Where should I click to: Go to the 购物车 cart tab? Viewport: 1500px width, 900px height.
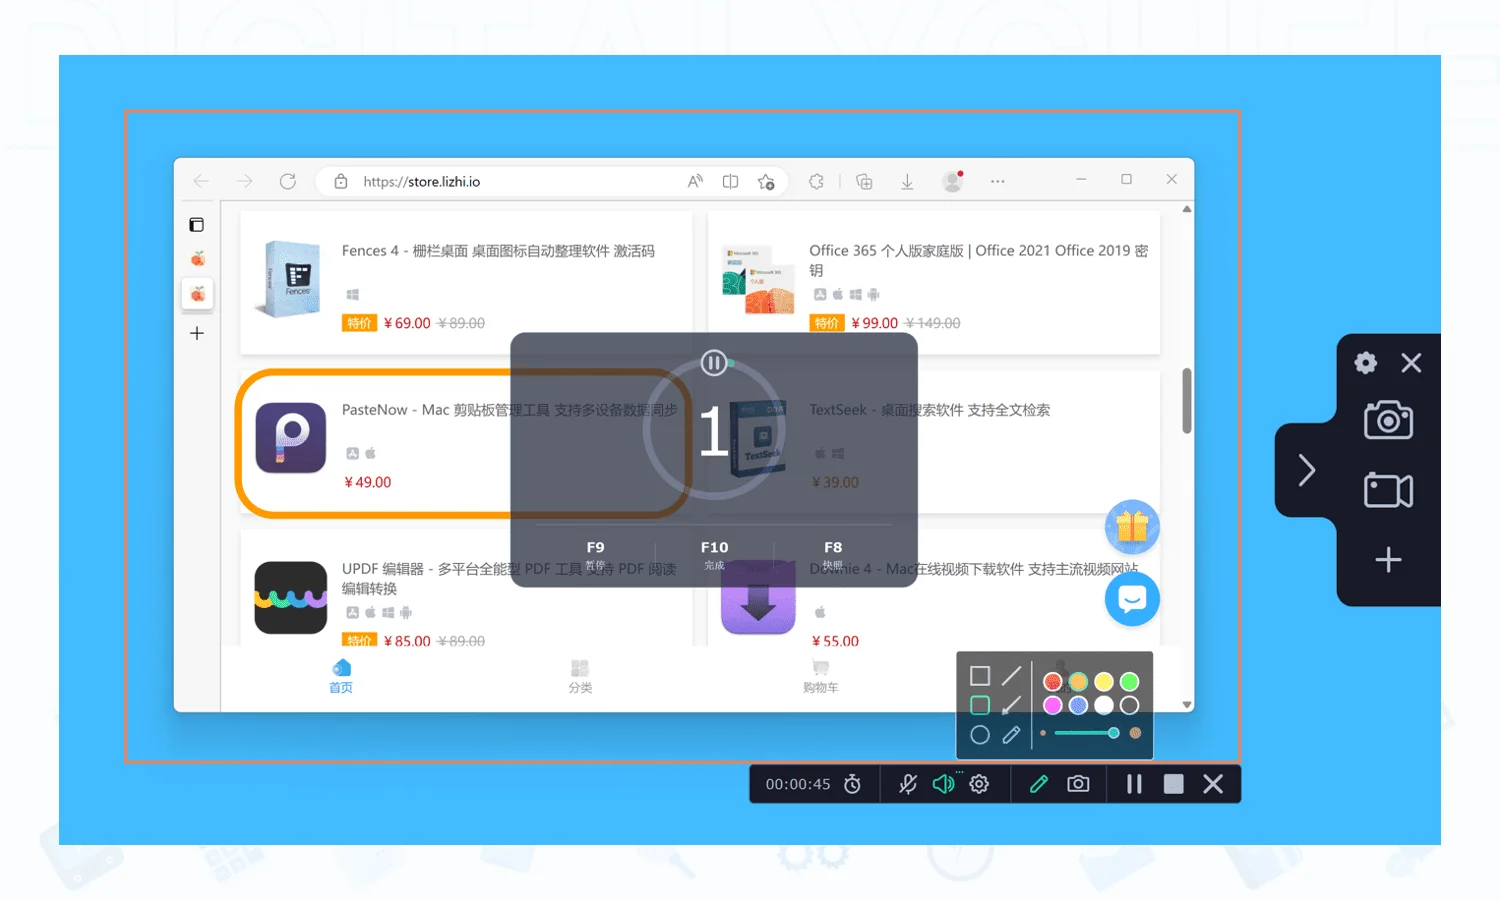(821, 676)
